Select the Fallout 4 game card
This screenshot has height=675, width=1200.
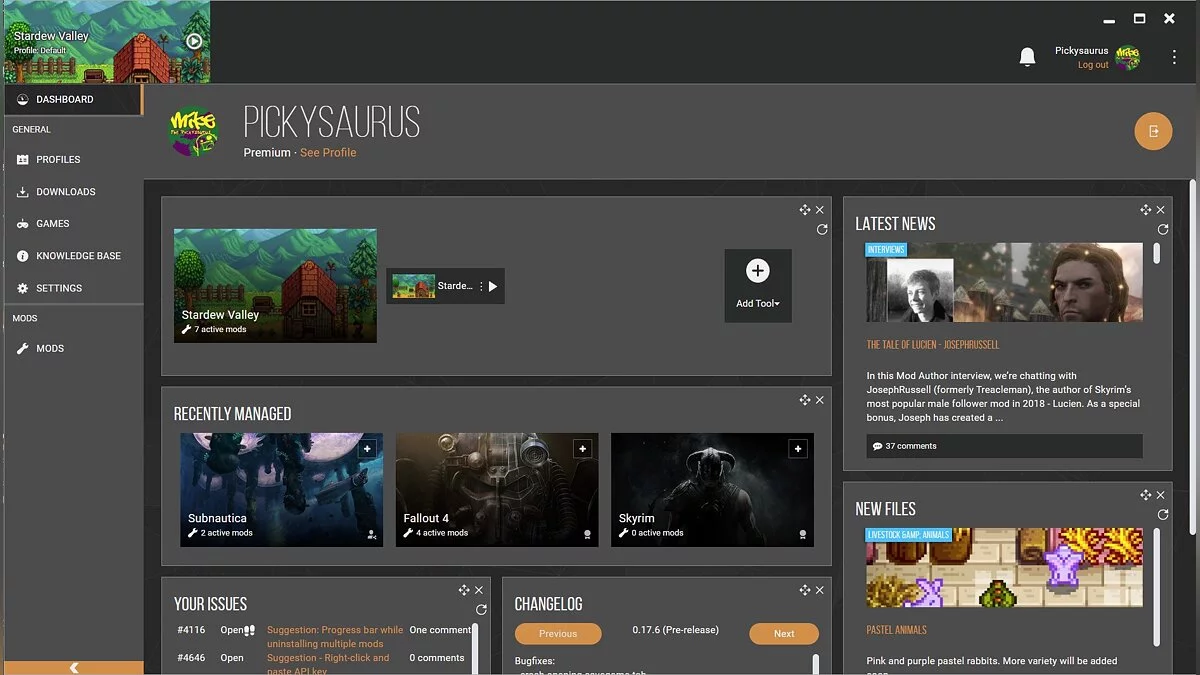pyautogui.click(x=497, y=490)
